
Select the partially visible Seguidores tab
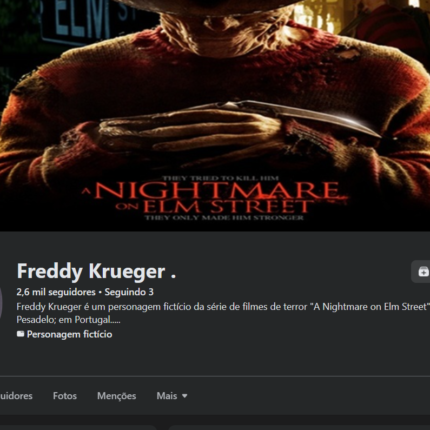[x=16, y=396]
